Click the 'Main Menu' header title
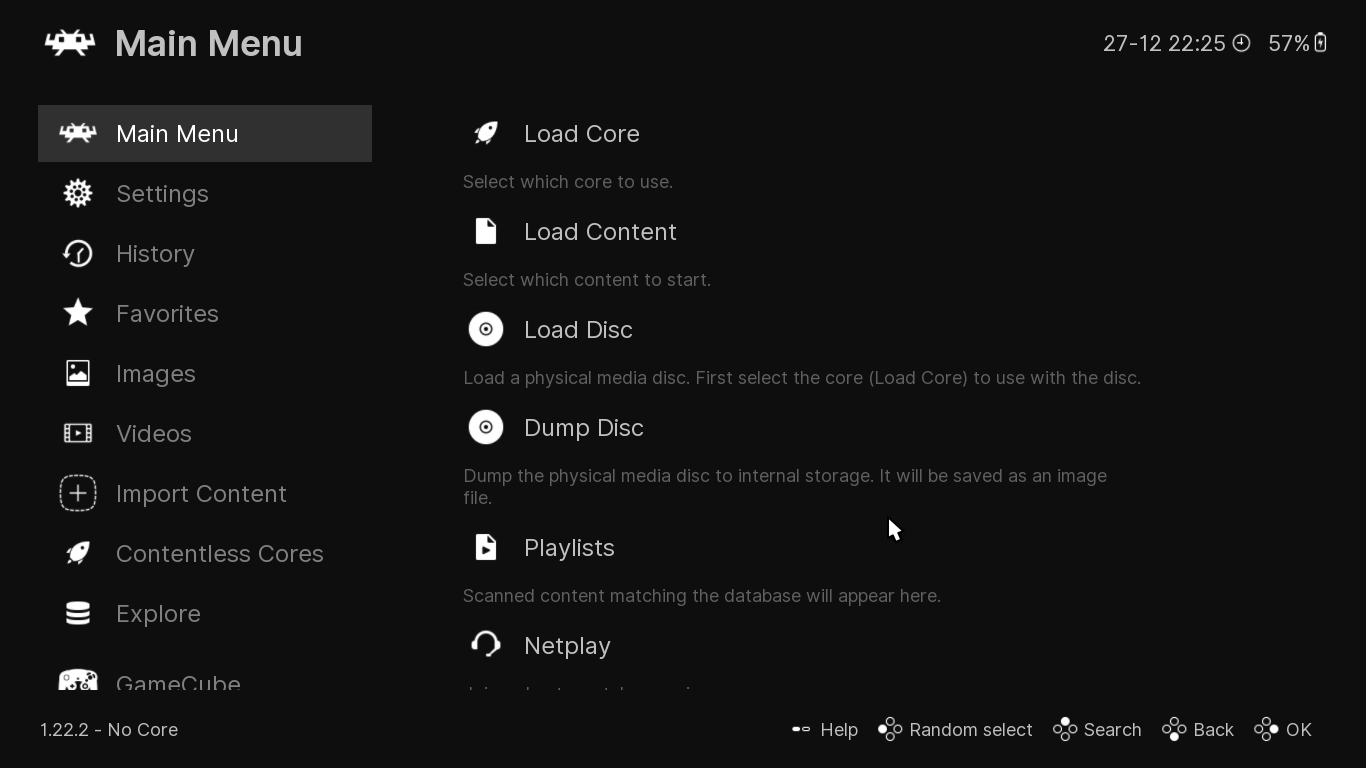The image size is (1366, 768). [x=209, y=43]
